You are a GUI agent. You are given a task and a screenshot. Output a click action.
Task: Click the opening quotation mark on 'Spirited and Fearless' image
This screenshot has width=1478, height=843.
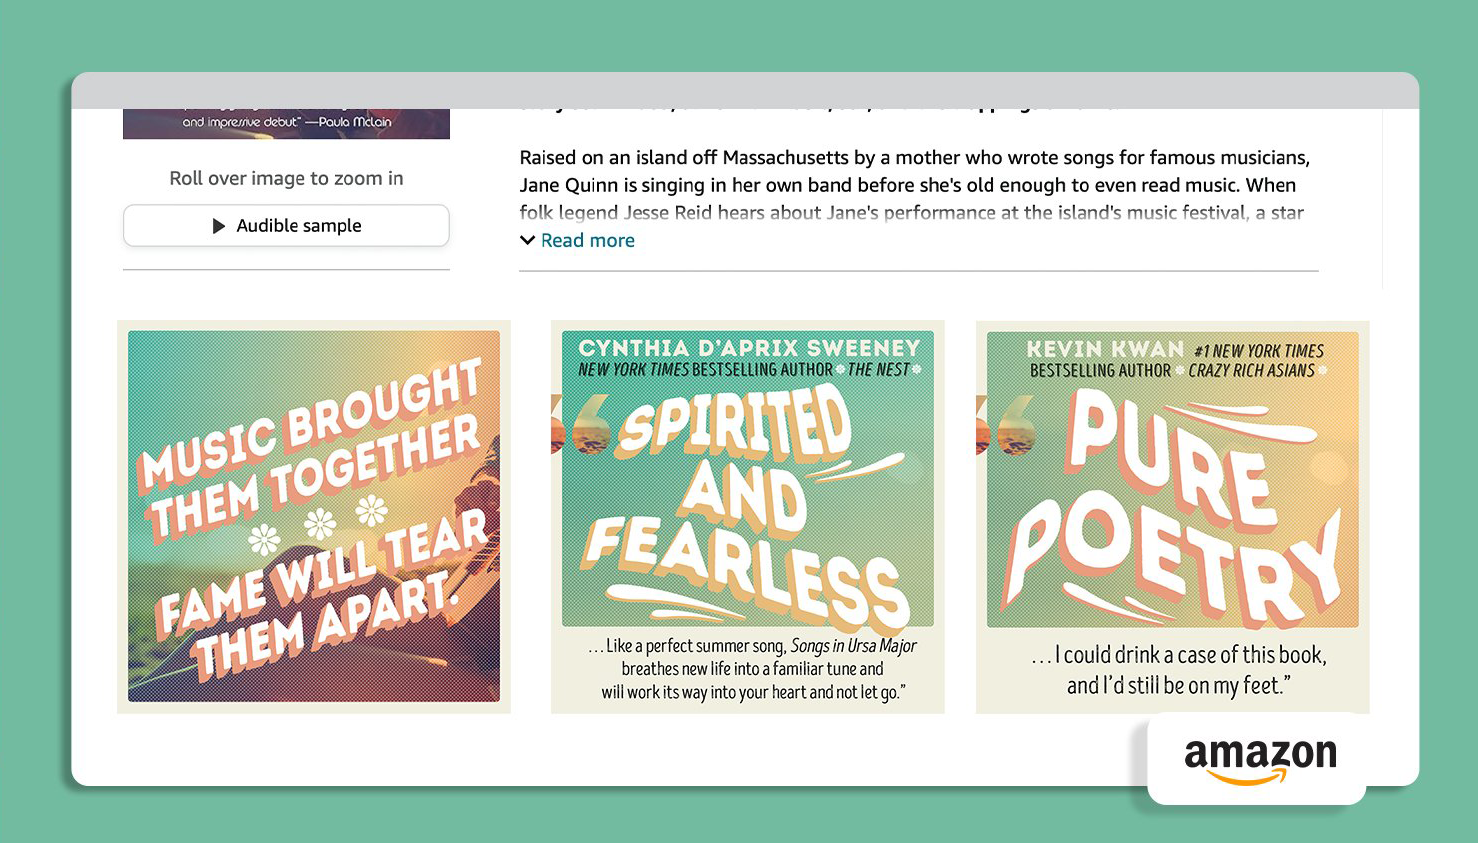pos(580,425)
